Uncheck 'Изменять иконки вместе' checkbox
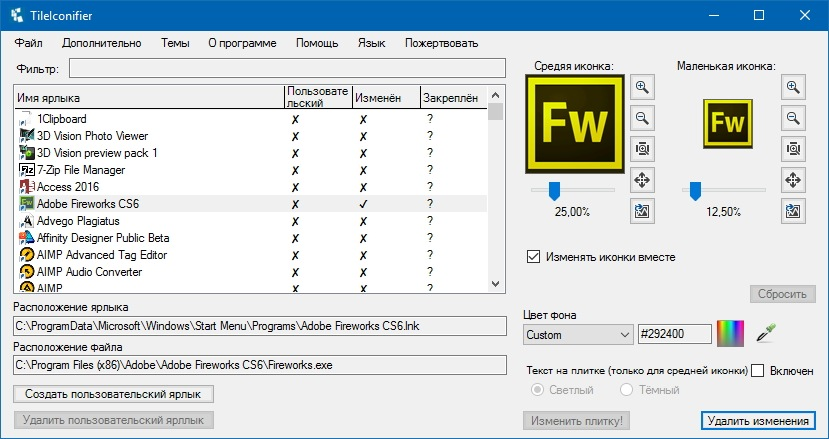 pos(533,257)
